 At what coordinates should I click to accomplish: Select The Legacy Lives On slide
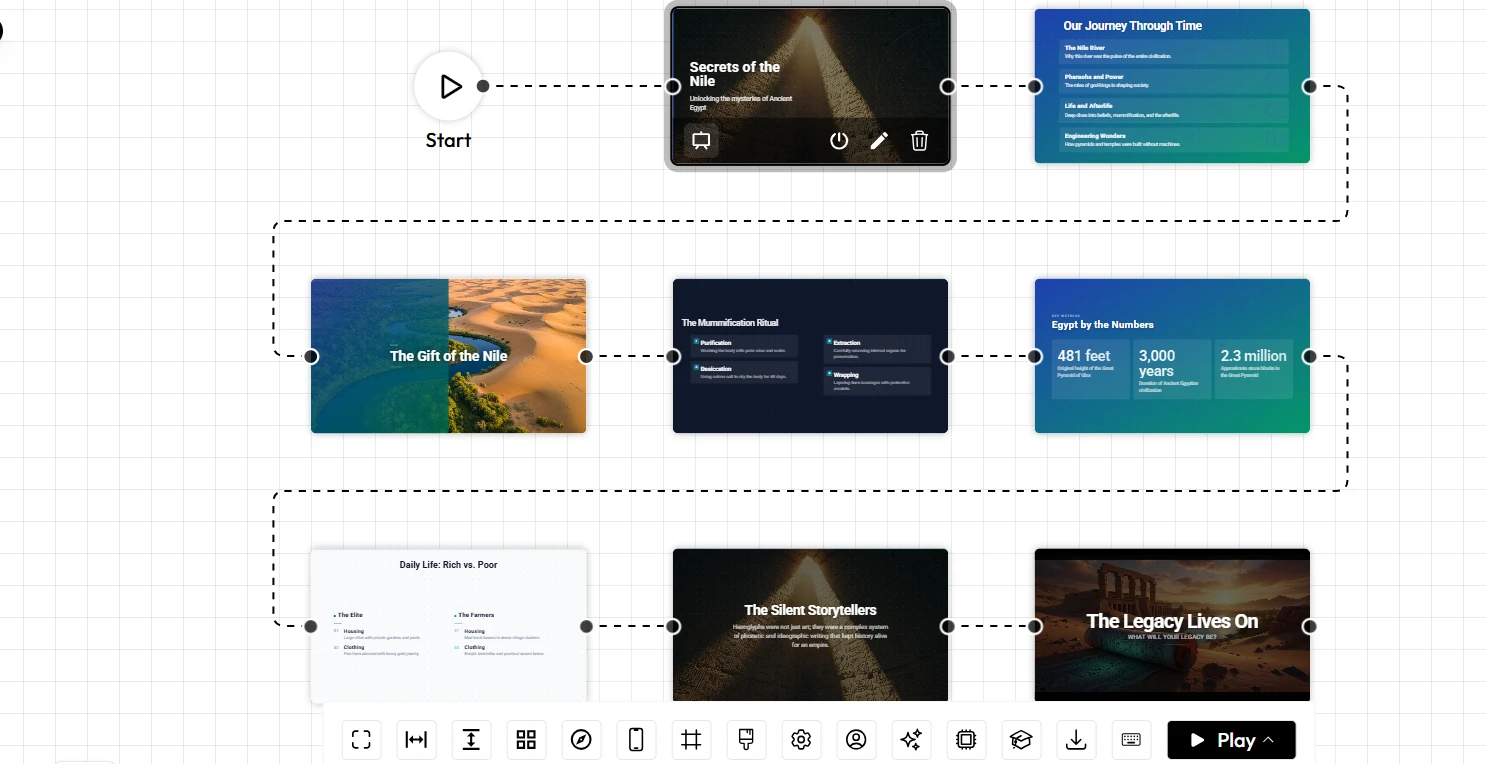point(1172,626)
